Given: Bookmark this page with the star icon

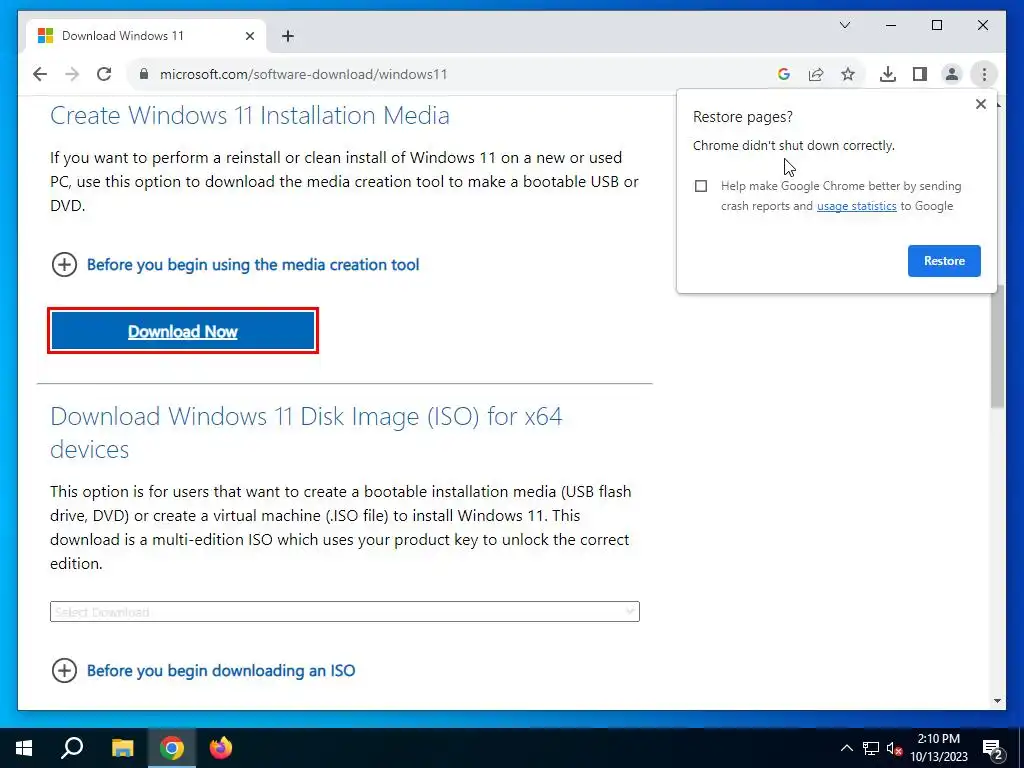Looking at the screenshot, I should pyautogui.click(x=848, y=74).
